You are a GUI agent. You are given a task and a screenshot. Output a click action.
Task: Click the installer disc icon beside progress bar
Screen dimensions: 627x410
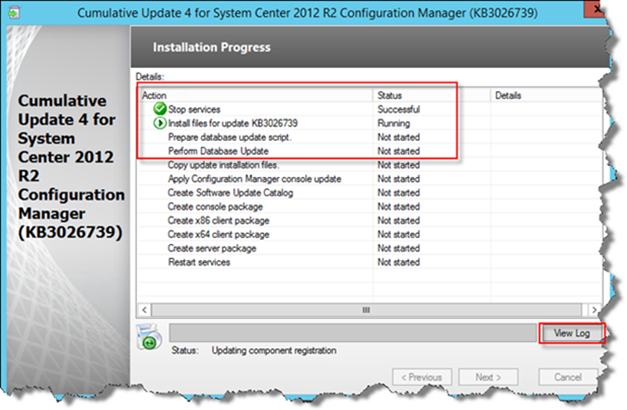(x=148, y=337)
